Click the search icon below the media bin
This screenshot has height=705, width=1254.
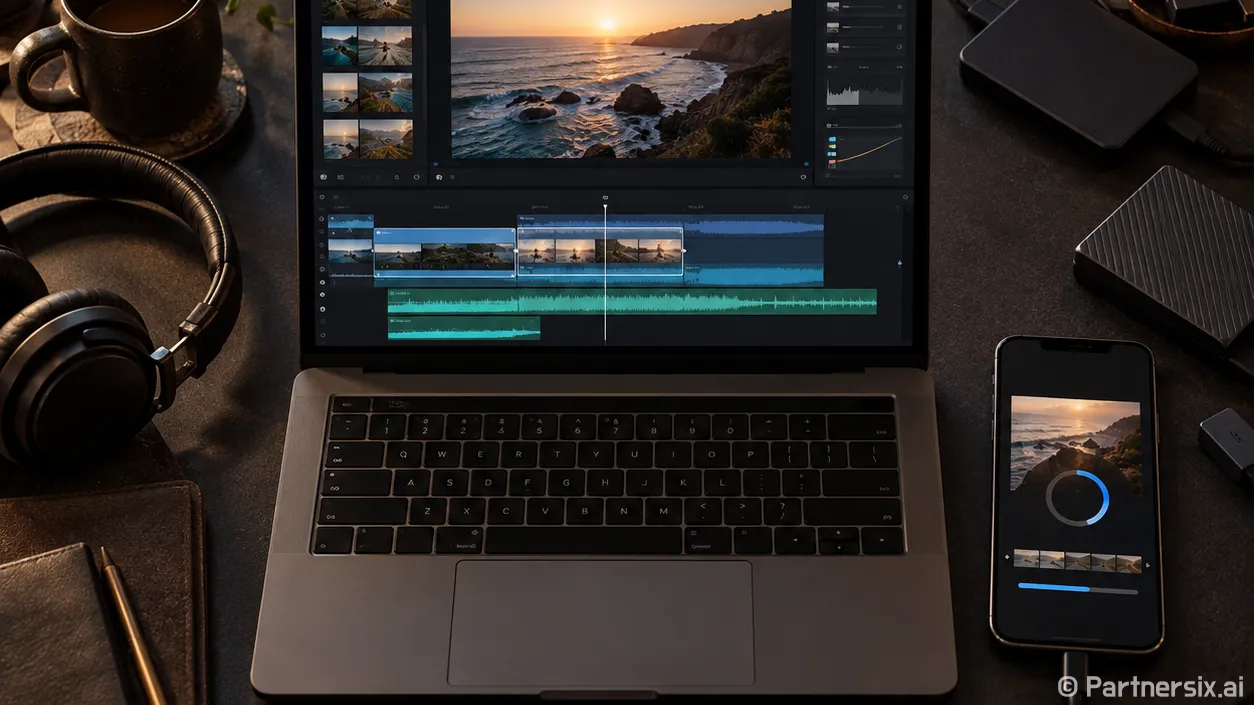[x=397, y=177]
